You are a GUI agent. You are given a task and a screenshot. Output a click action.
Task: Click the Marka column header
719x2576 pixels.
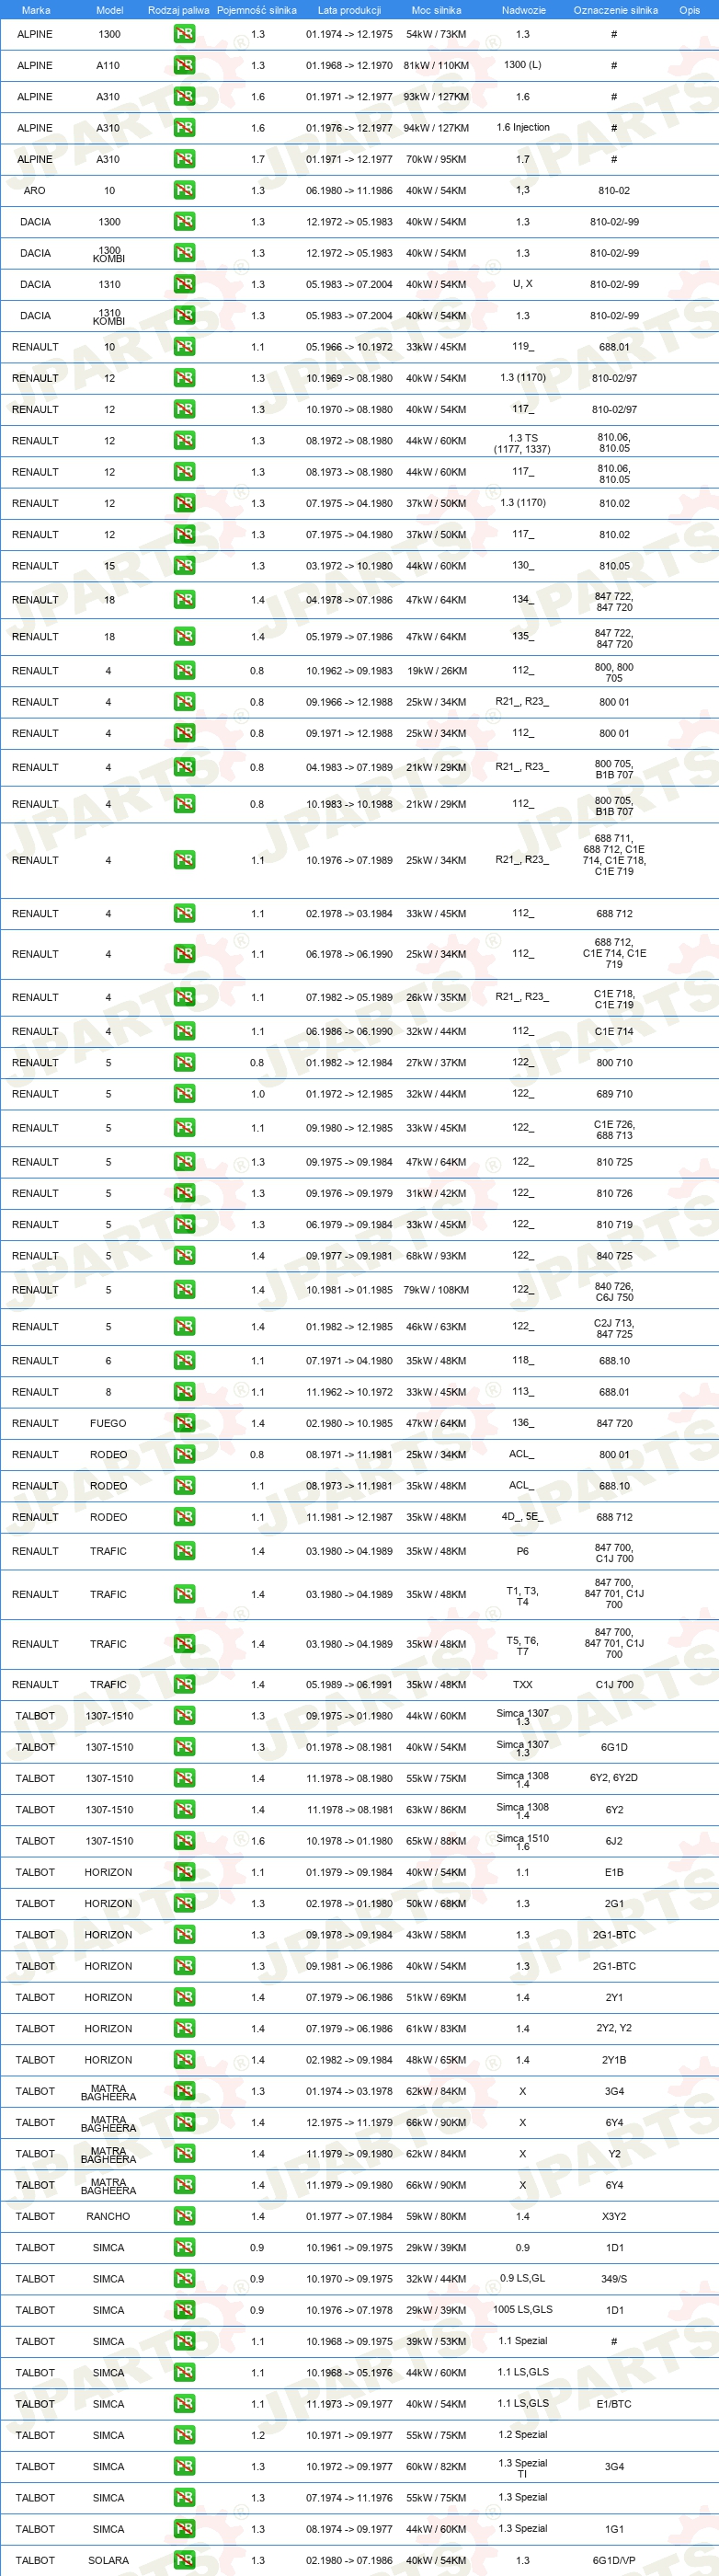(x=36, y=10)
